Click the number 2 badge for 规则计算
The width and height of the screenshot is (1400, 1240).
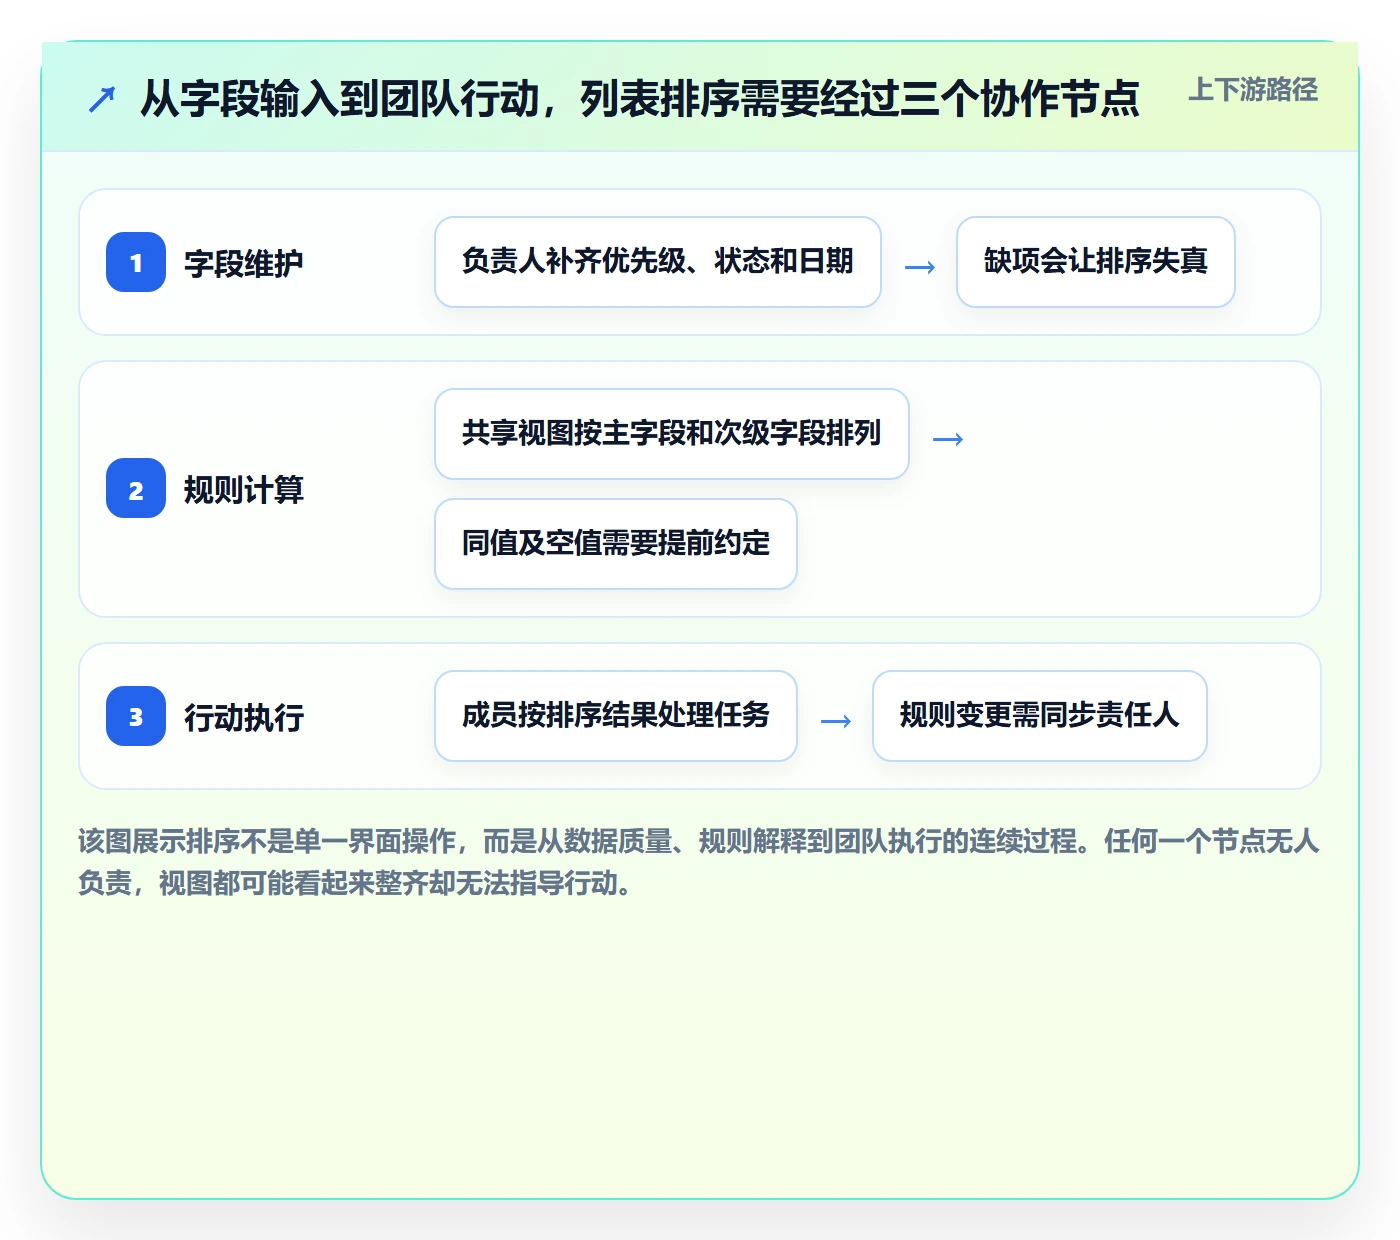tap(136, 488)
